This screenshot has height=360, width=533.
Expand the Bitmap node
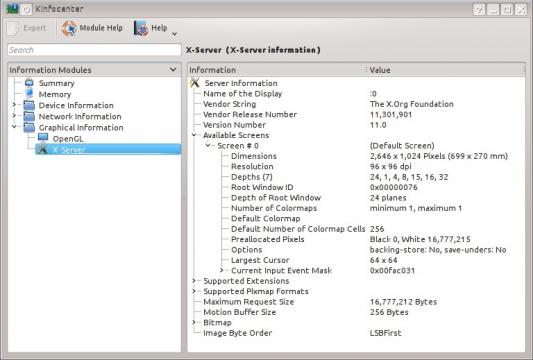(x=194, y=322)
